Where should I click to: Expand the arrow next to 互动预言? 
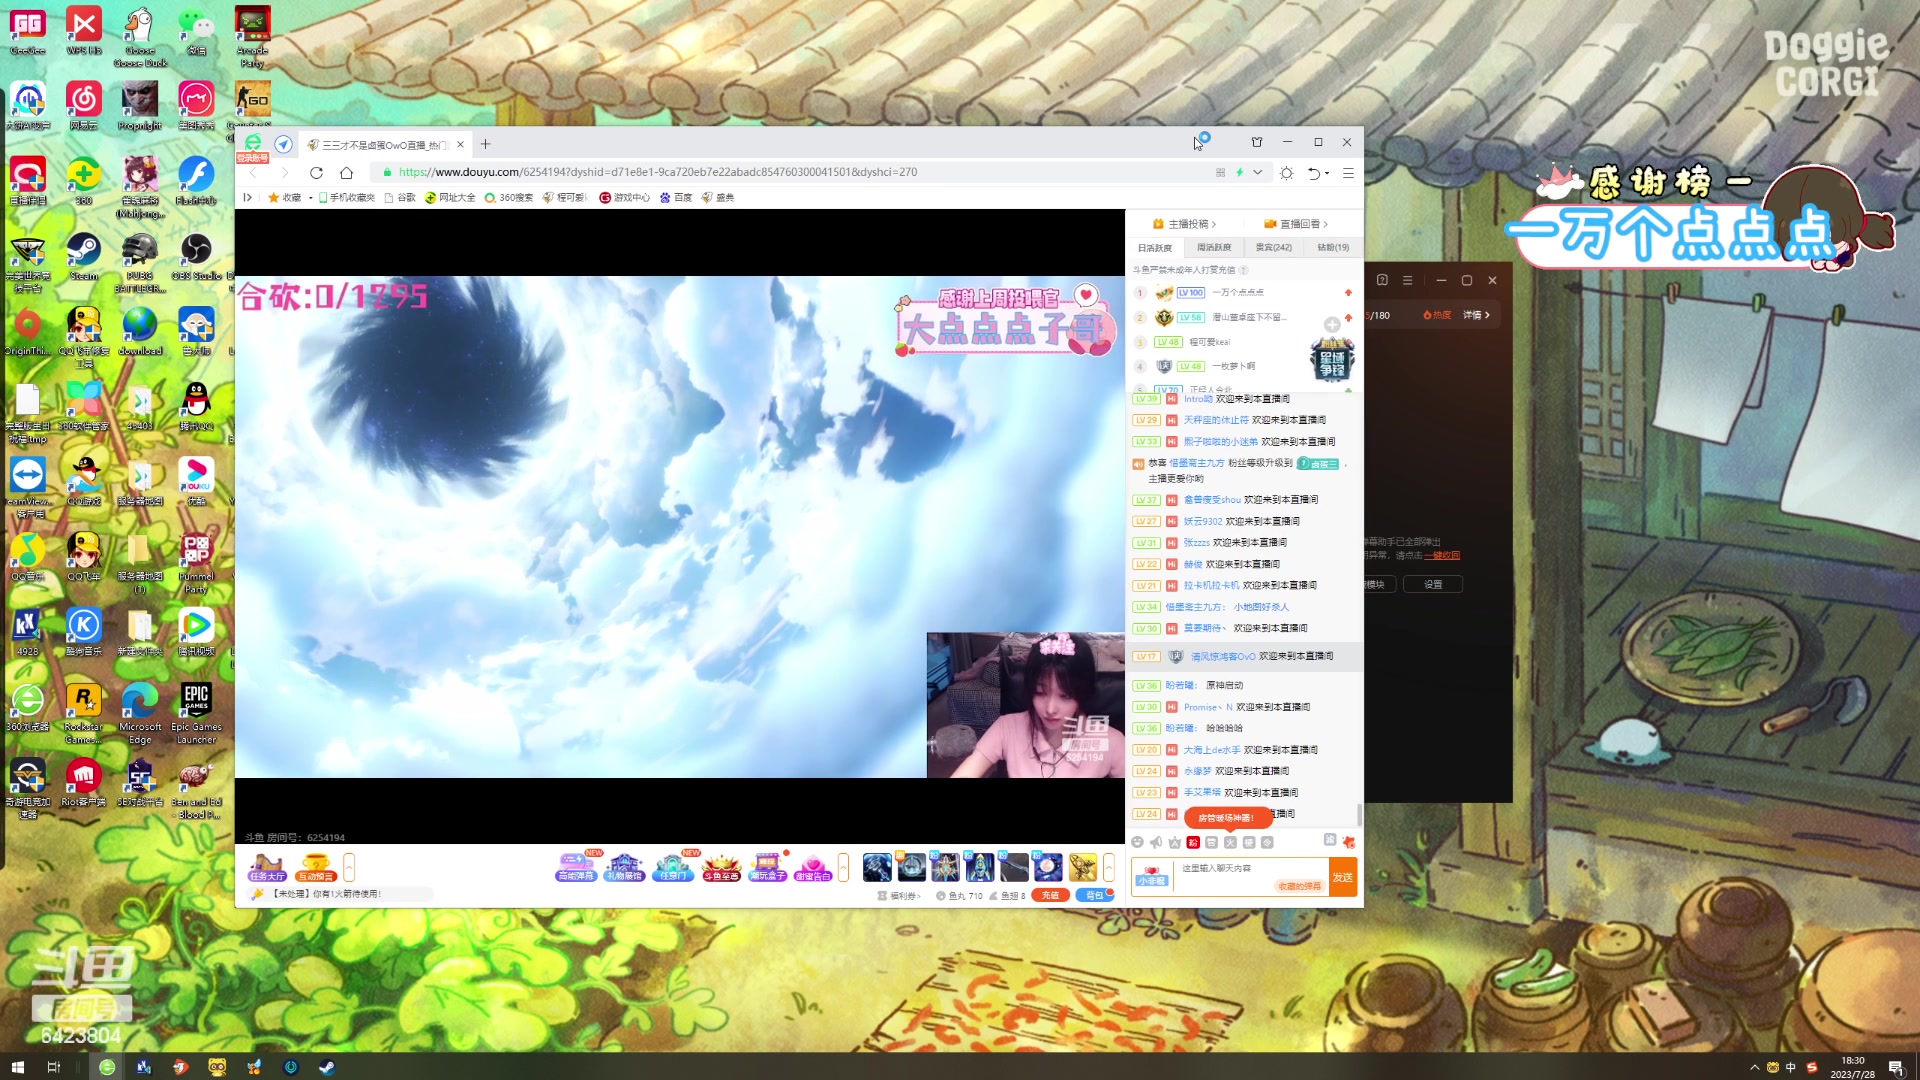pos(349,867)
